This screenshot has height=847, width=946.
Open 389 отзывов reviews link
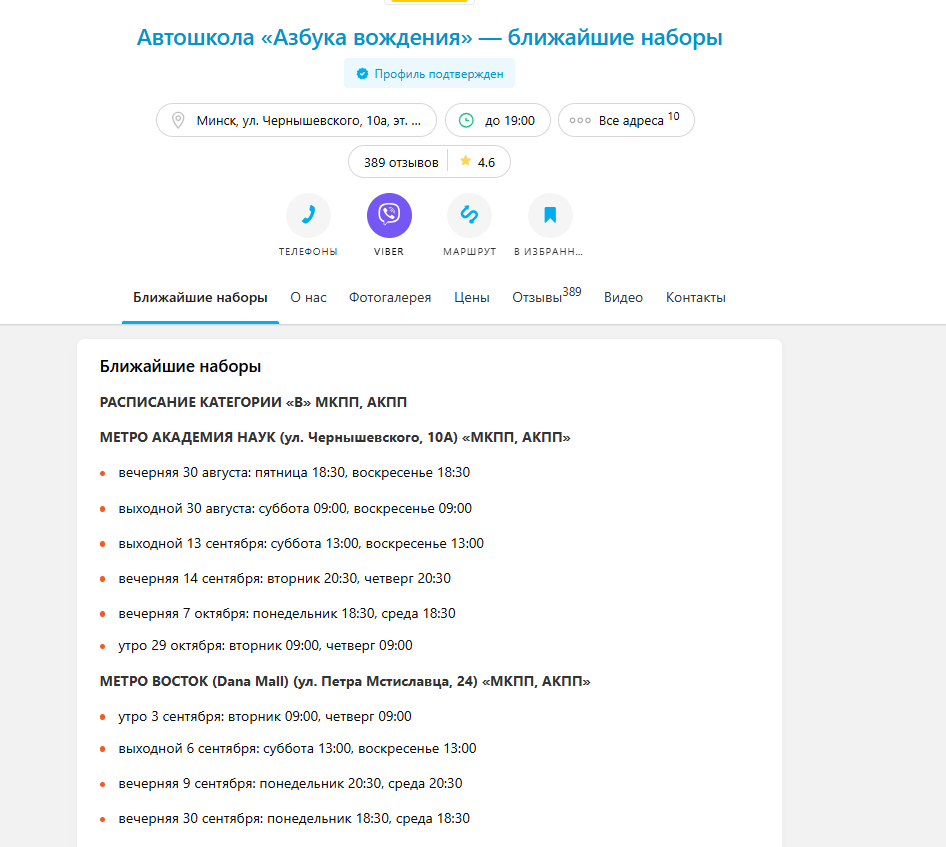tap(401, 162)
